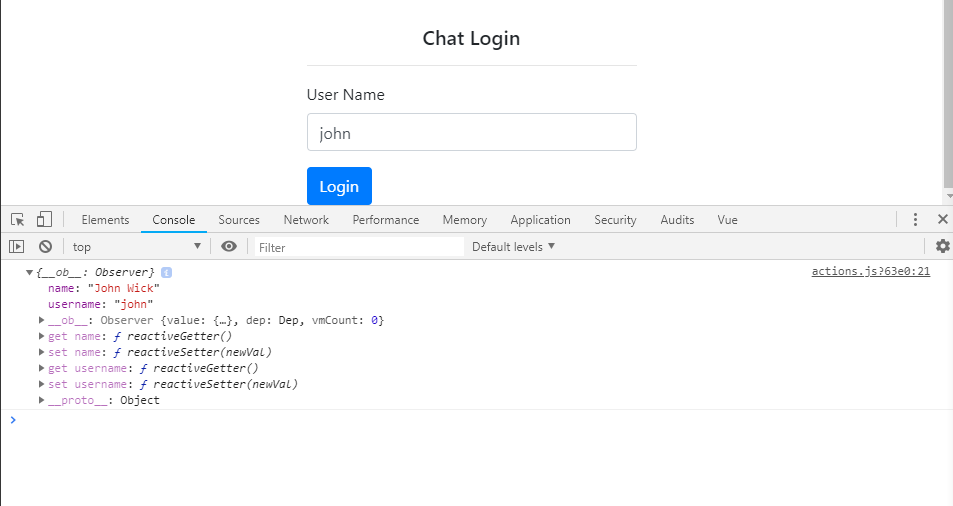
Task: Switch to the Vue devtools tab
Action: [x=728, y=220]
